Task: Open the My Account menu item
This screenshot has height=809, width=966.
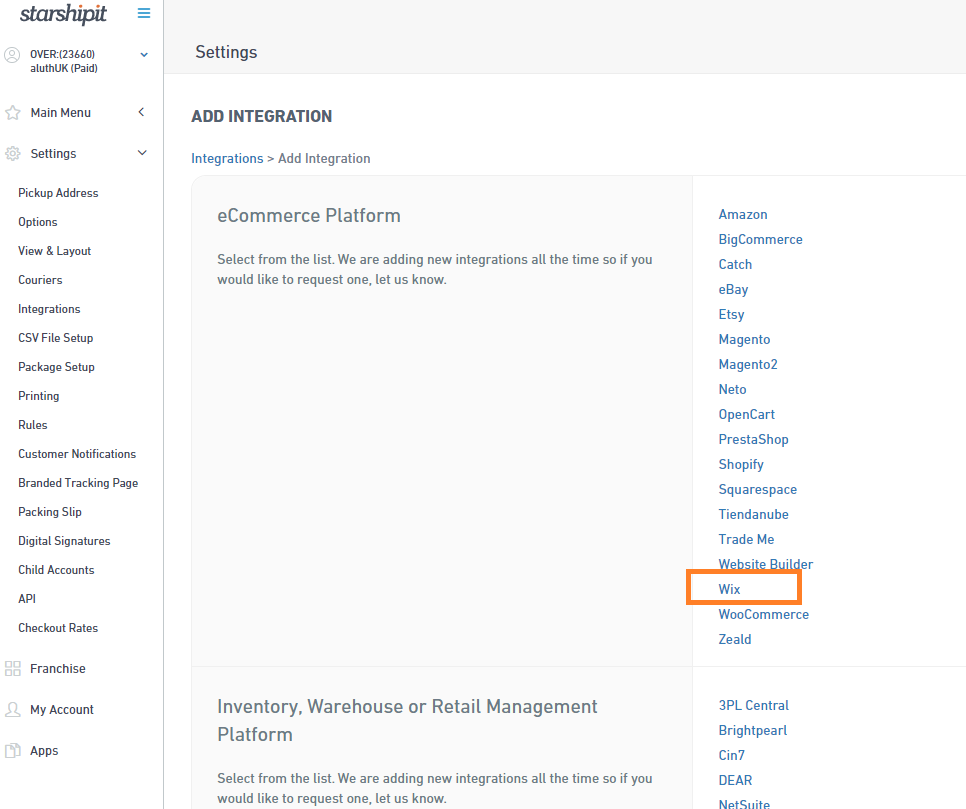Action: click(x=62, y=709)
